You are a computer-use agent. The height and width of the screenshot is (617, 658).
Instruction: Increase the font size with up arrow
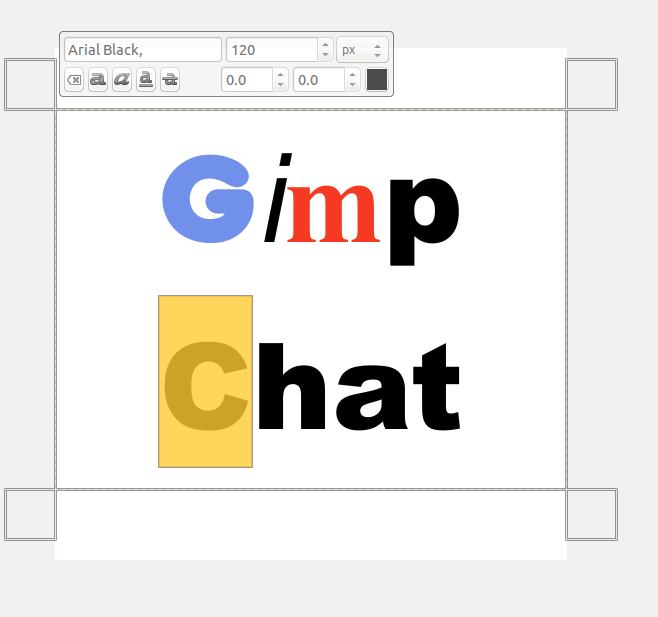point(325,45)
